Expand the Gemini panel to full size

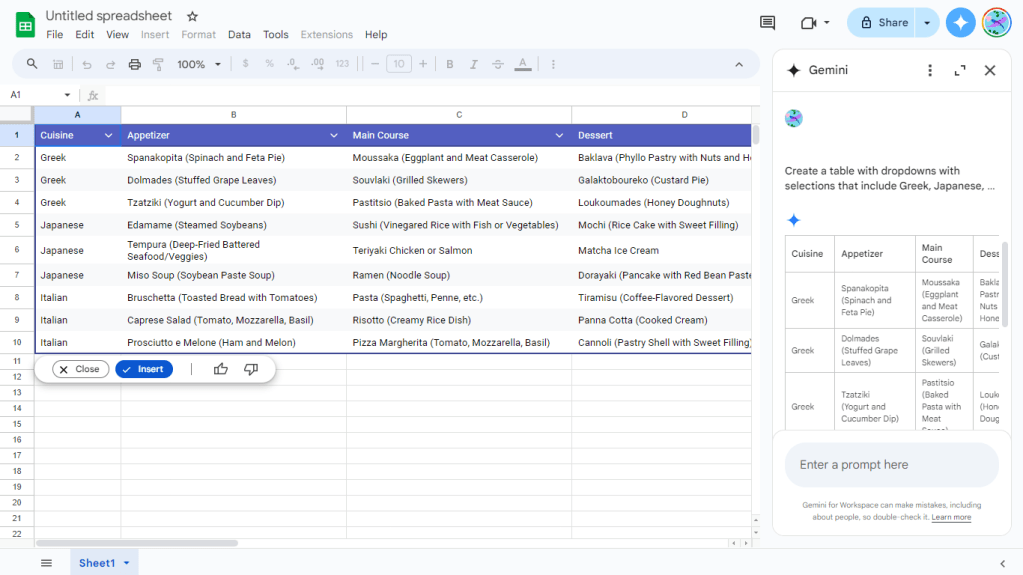tap(960, 70)
